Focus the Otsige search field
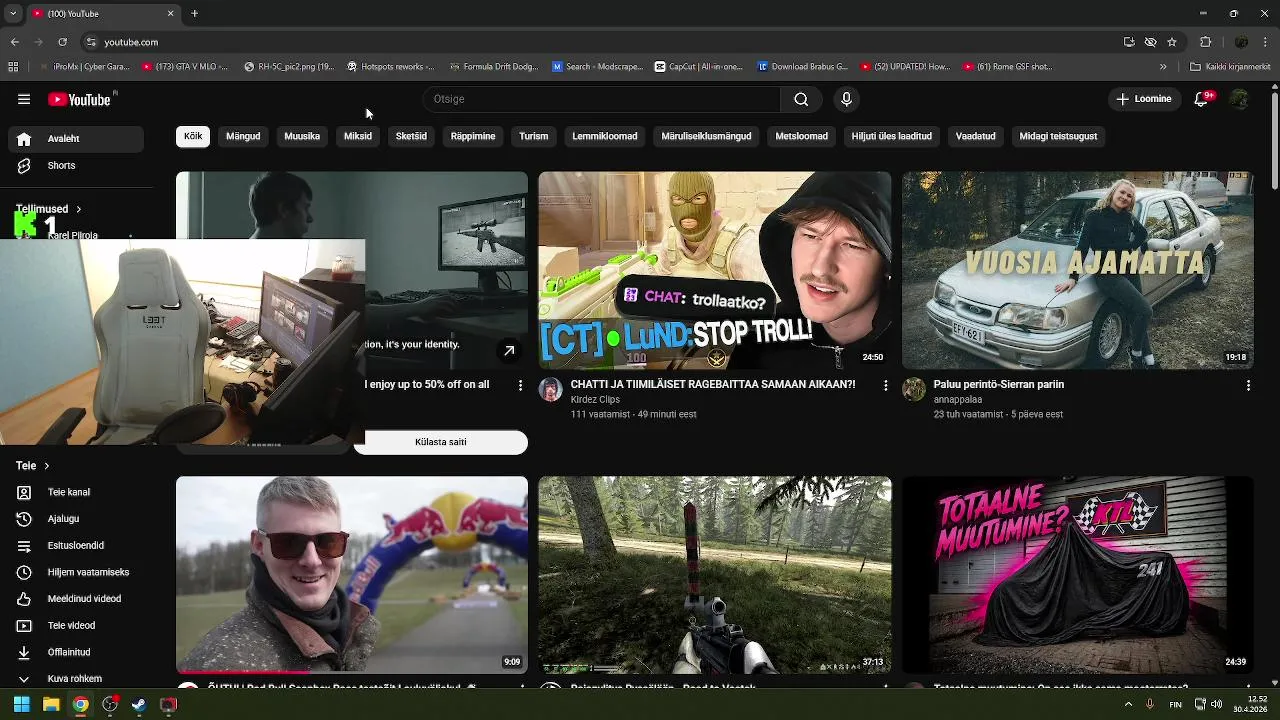This screenshot has height=720, width=1280. click(x=602, y=99)
